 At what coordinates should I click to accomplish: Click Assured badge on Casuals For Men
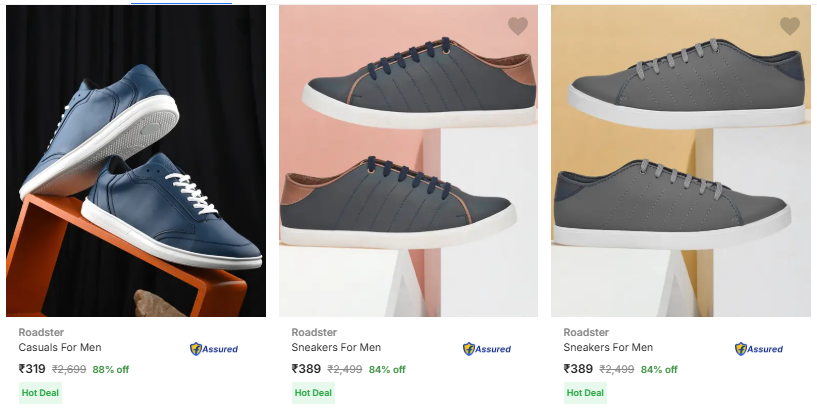214,349
